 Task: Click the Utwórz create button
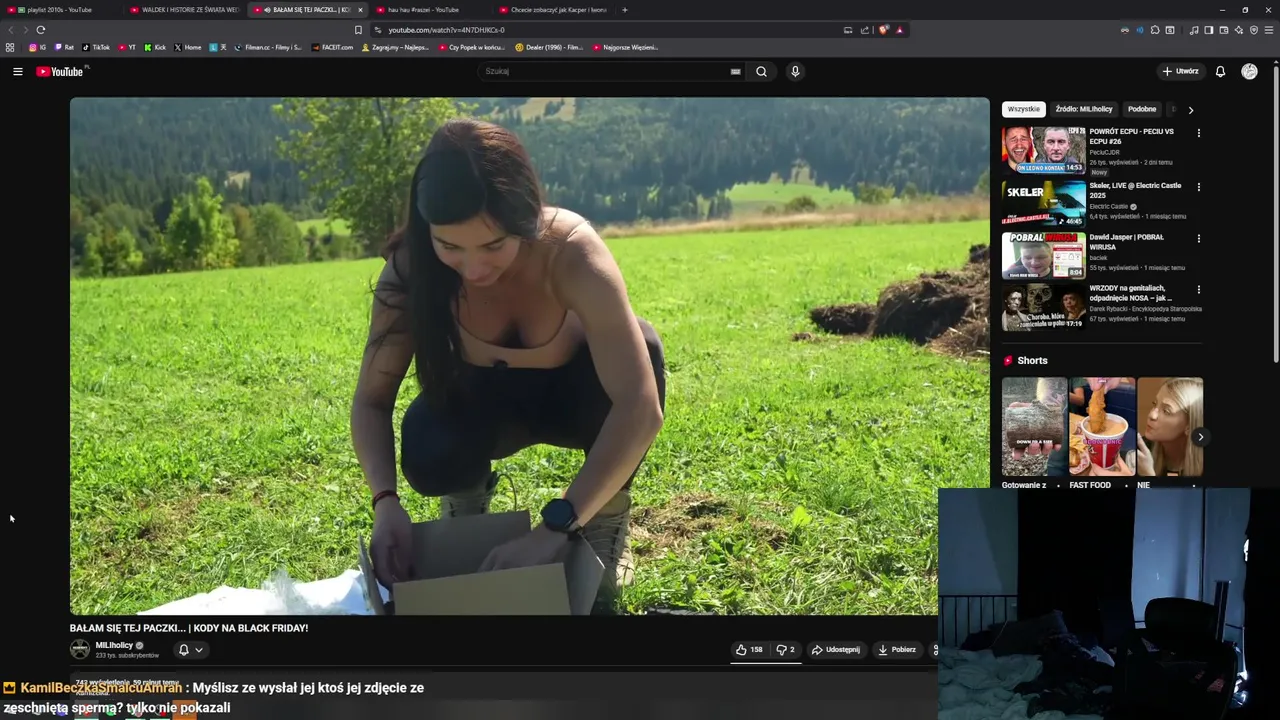[x=1180, y=71]
